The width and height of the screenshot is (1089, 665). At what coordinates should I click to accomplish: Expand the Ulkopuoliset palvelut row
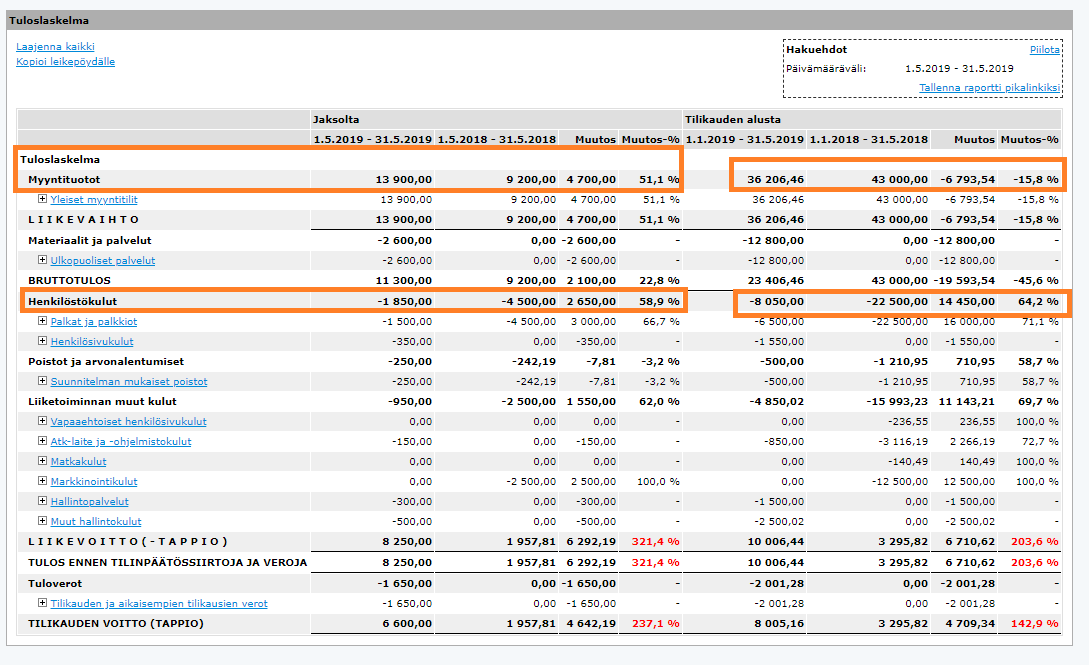[x=42, y=260]
